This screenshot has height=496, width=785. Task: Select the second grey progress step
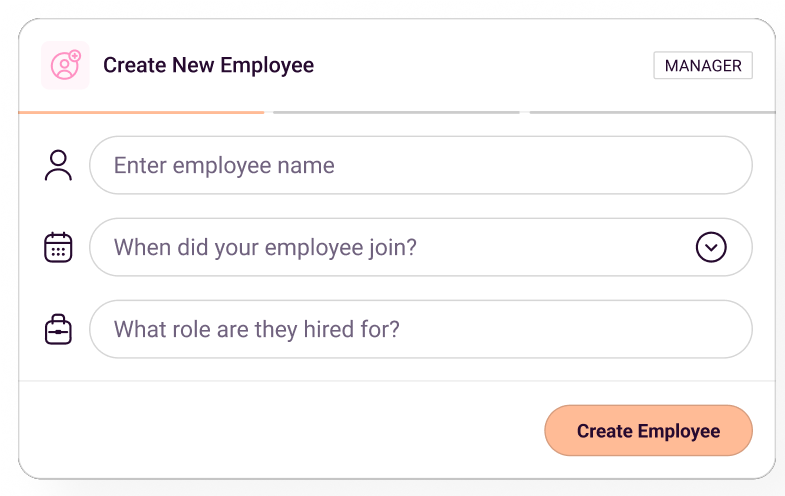tap(396, 112)
